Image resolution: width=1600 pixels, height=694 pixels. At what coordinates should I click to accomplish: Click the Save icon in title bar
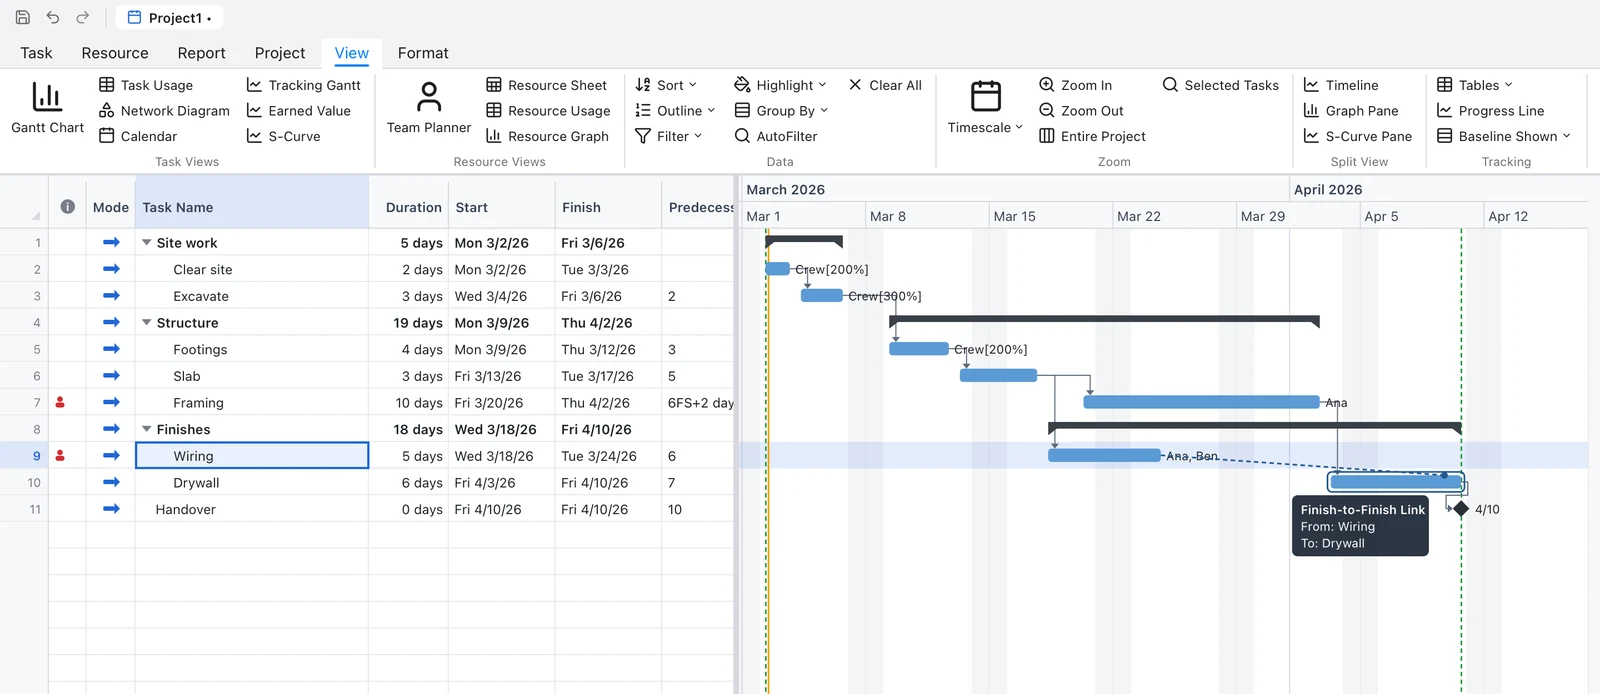pos(23,17)
